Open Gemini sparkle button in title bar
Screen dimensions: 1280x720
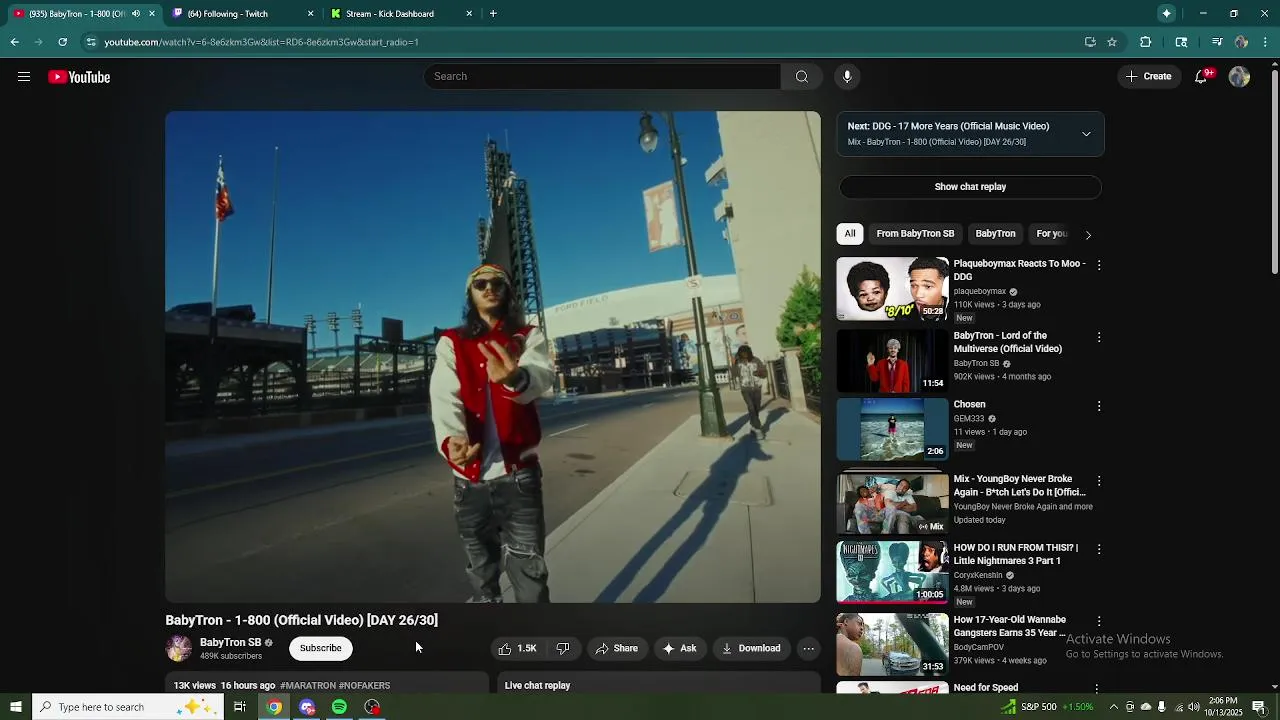(1166, 14)
